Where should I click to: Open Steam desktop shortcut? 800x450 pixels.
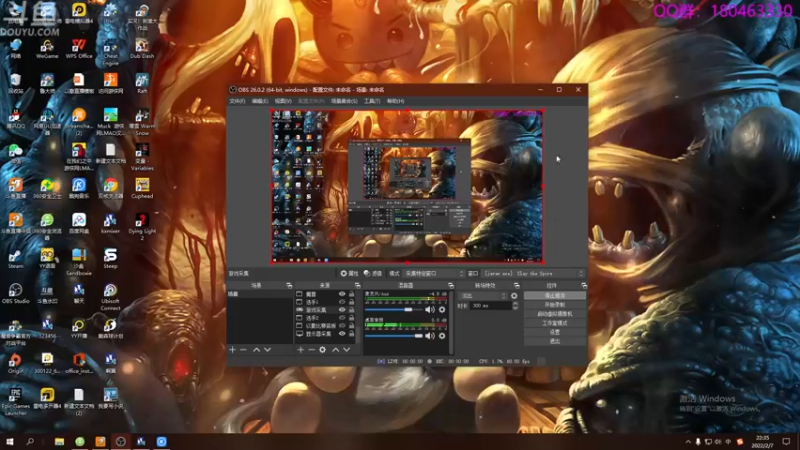point(15,259)
